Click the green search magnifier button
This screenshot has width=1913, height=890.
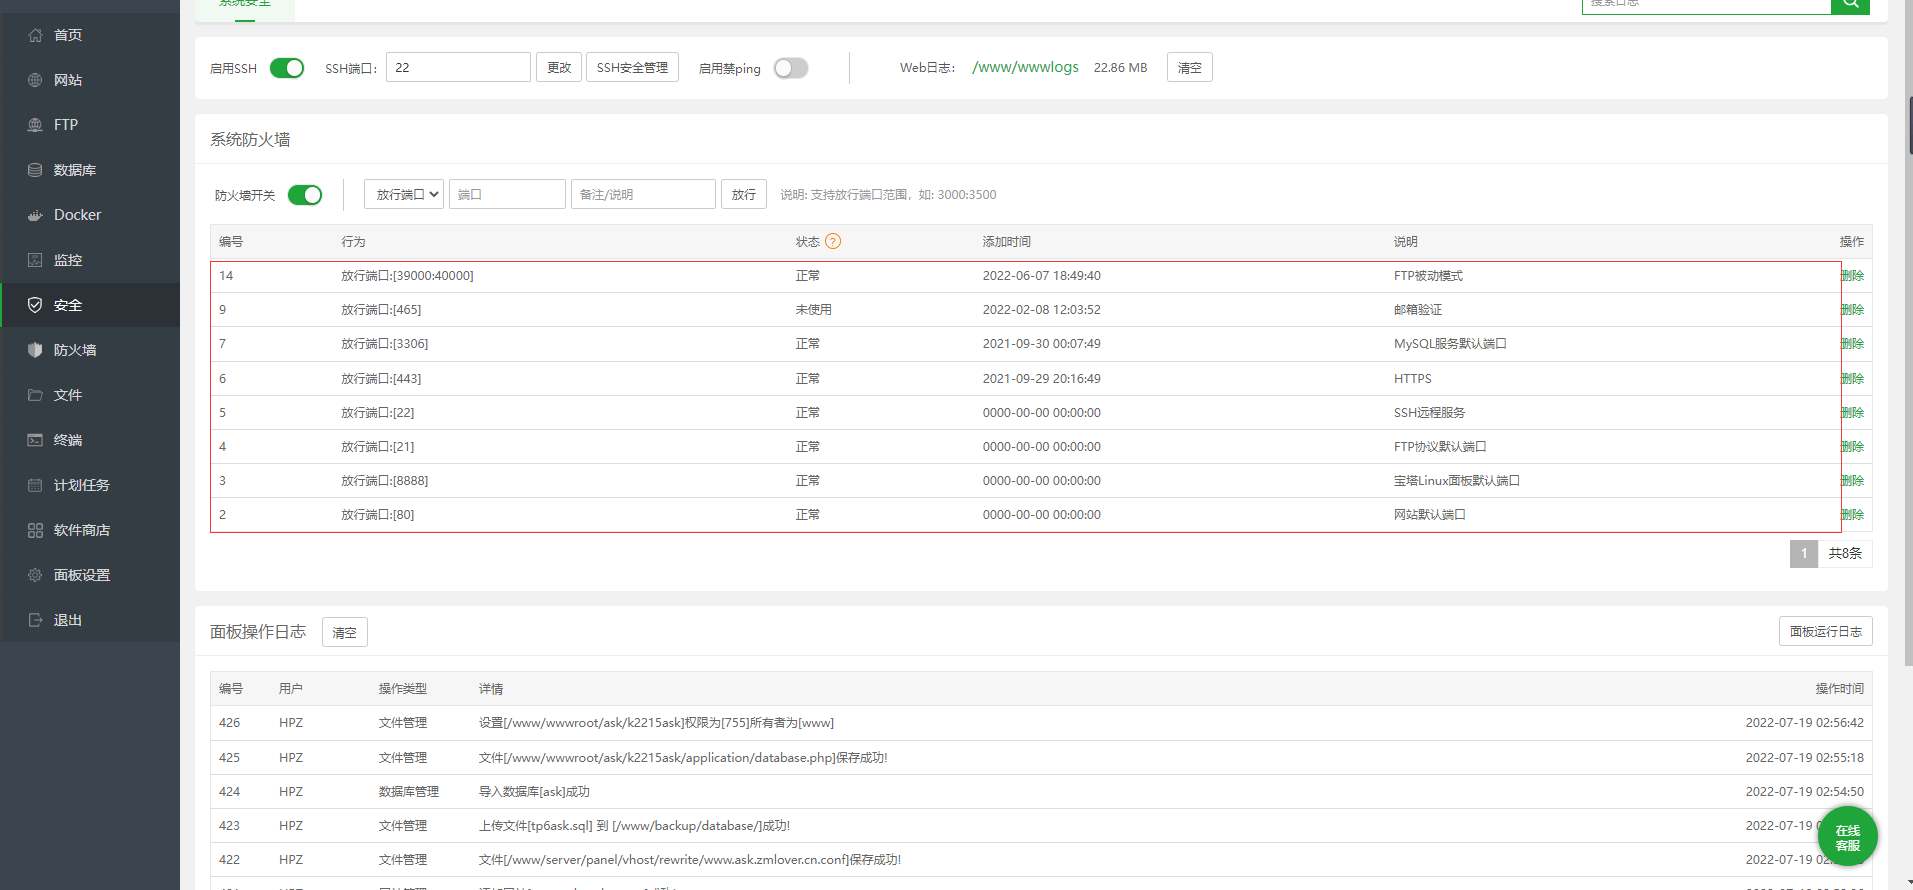(x=1850, y=5)
